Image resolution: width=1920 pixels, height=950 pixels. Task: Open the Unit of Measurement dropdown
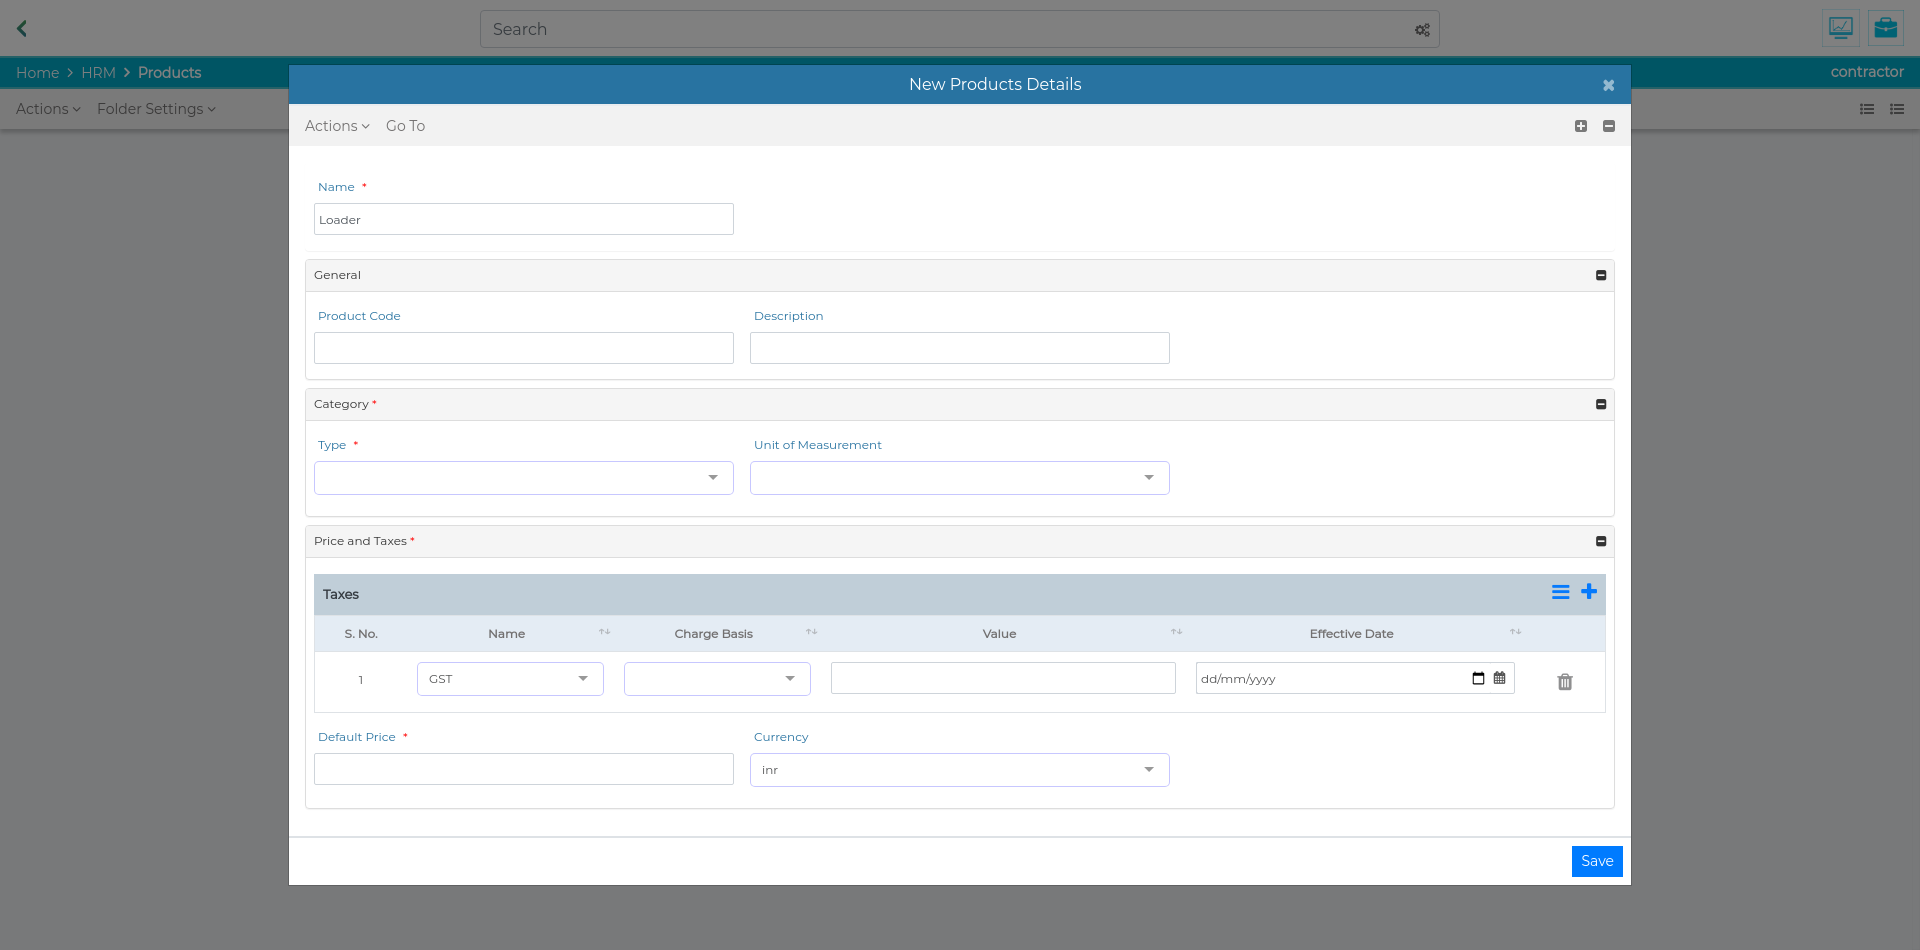pos(960,478)
